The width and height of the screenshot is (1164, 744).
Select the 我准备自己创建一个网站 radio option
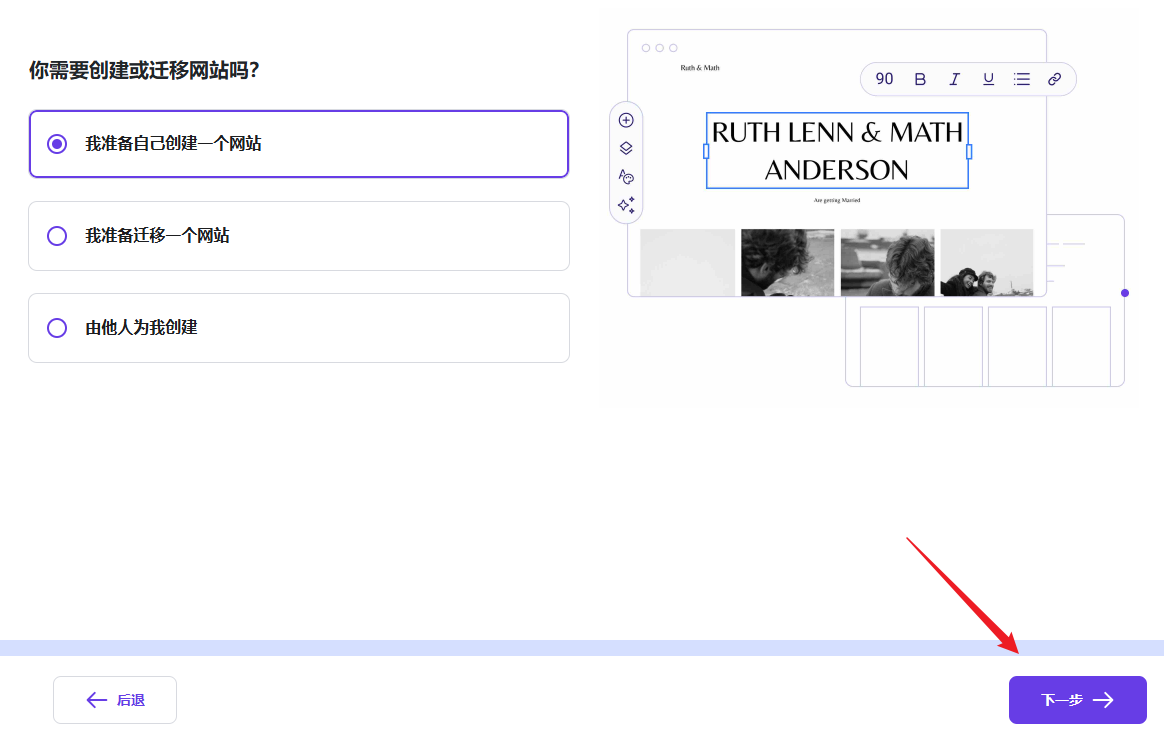pyautogui.click(x=58, y=144)
